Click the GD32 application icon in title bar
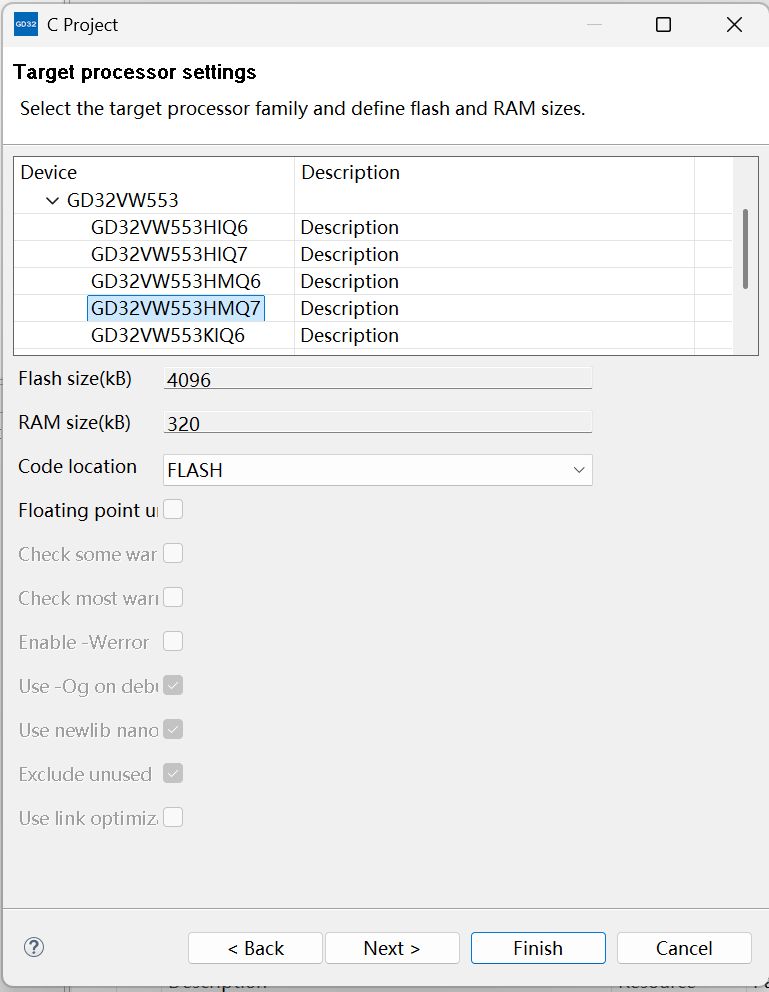This screenshot has width=769, height=992. coord(26,25)
